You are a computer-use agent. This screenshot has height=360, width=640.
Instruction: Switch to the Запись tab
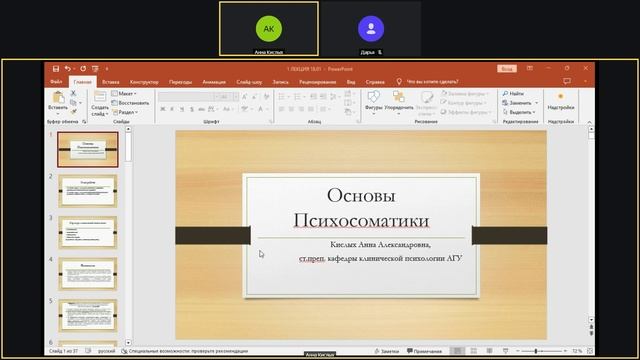280,82
